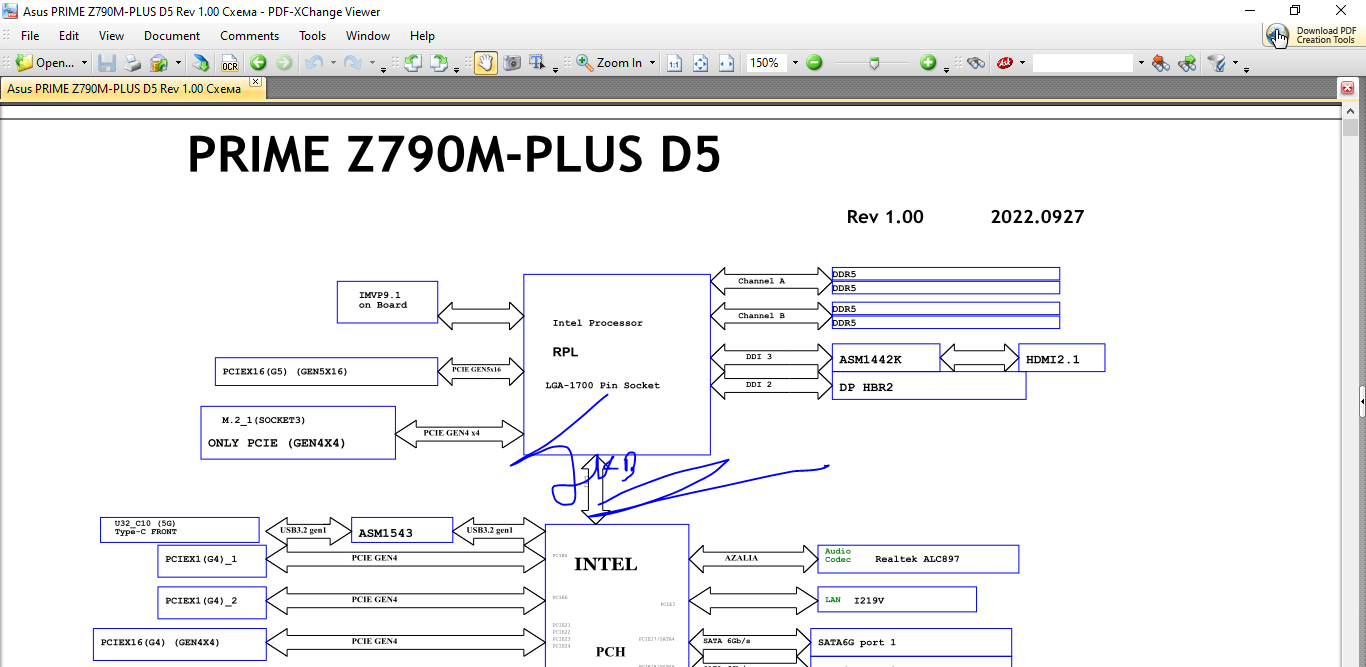Open the File menu
This screenshot has height=667, width=1366.
(30, 35)
